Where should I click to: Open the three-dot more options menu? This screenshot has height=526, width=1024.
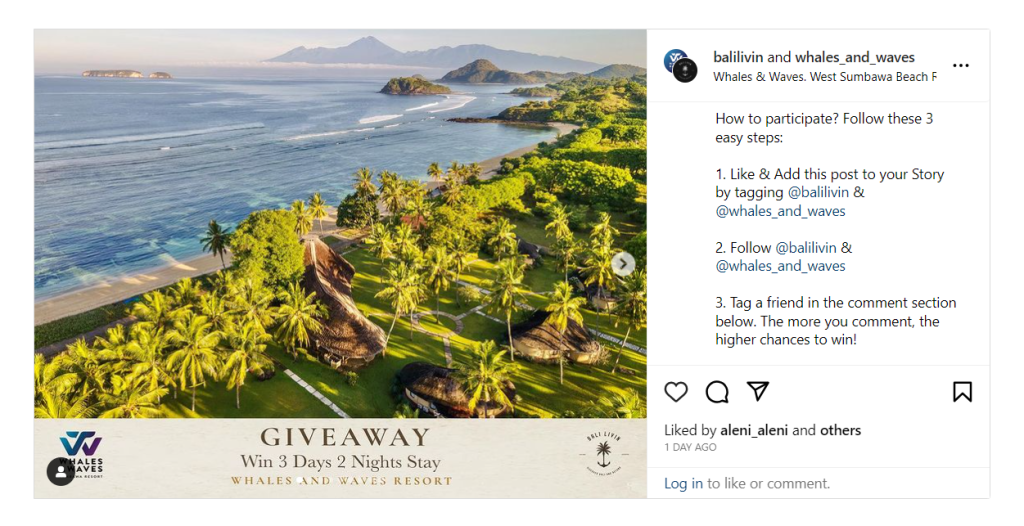tap(960, 66)
